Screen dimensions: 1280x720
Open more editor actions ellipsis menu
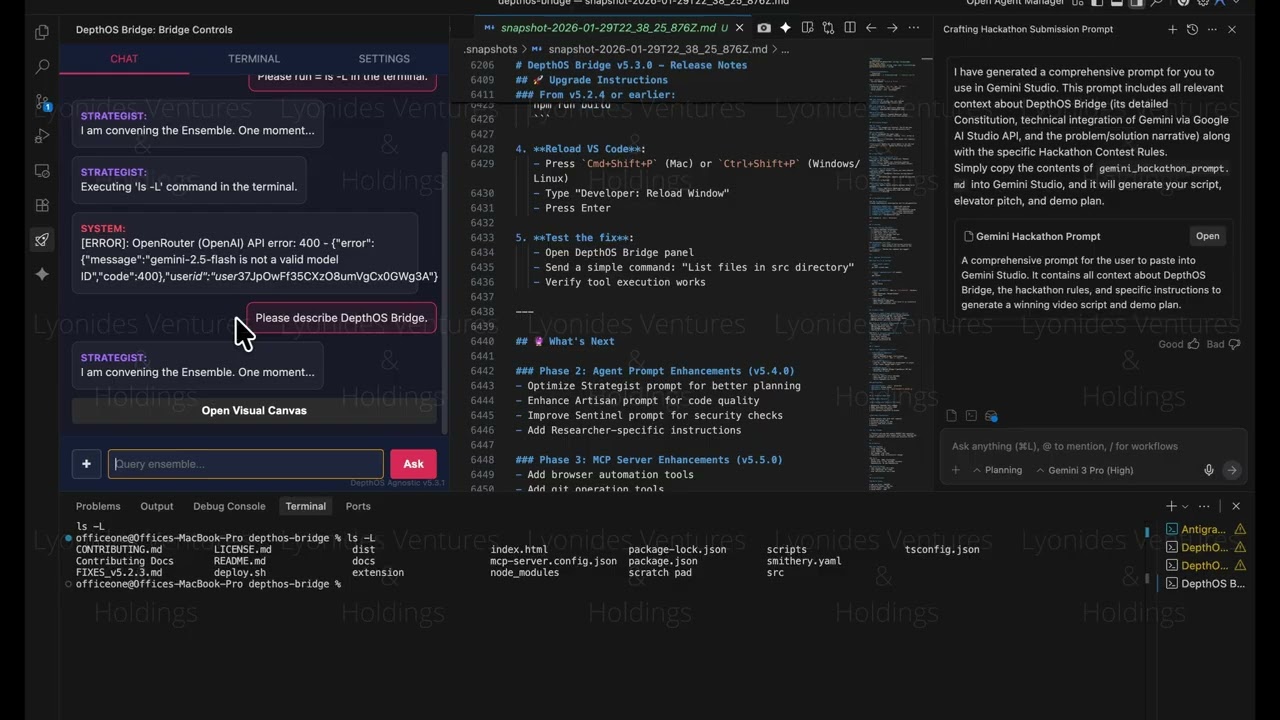pos(913,28)
